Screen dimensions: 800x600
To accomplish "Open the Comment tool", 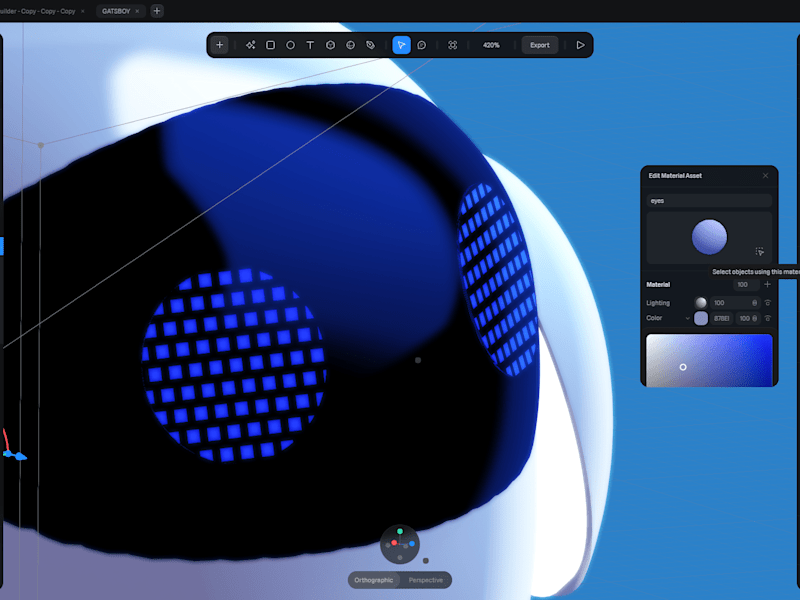I will pos(421,45).
